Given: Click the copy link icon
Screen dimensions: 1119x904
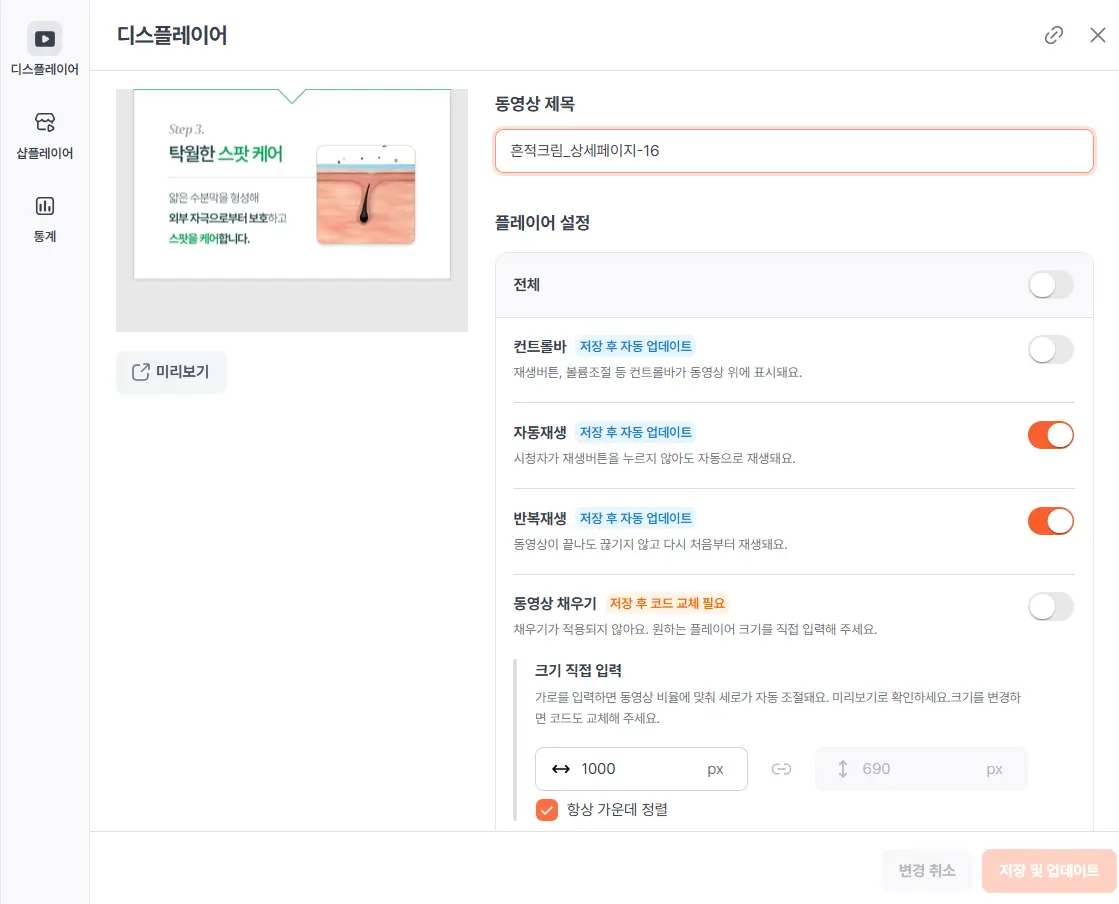Looking at the screenshot, I should click(1053, 36).
